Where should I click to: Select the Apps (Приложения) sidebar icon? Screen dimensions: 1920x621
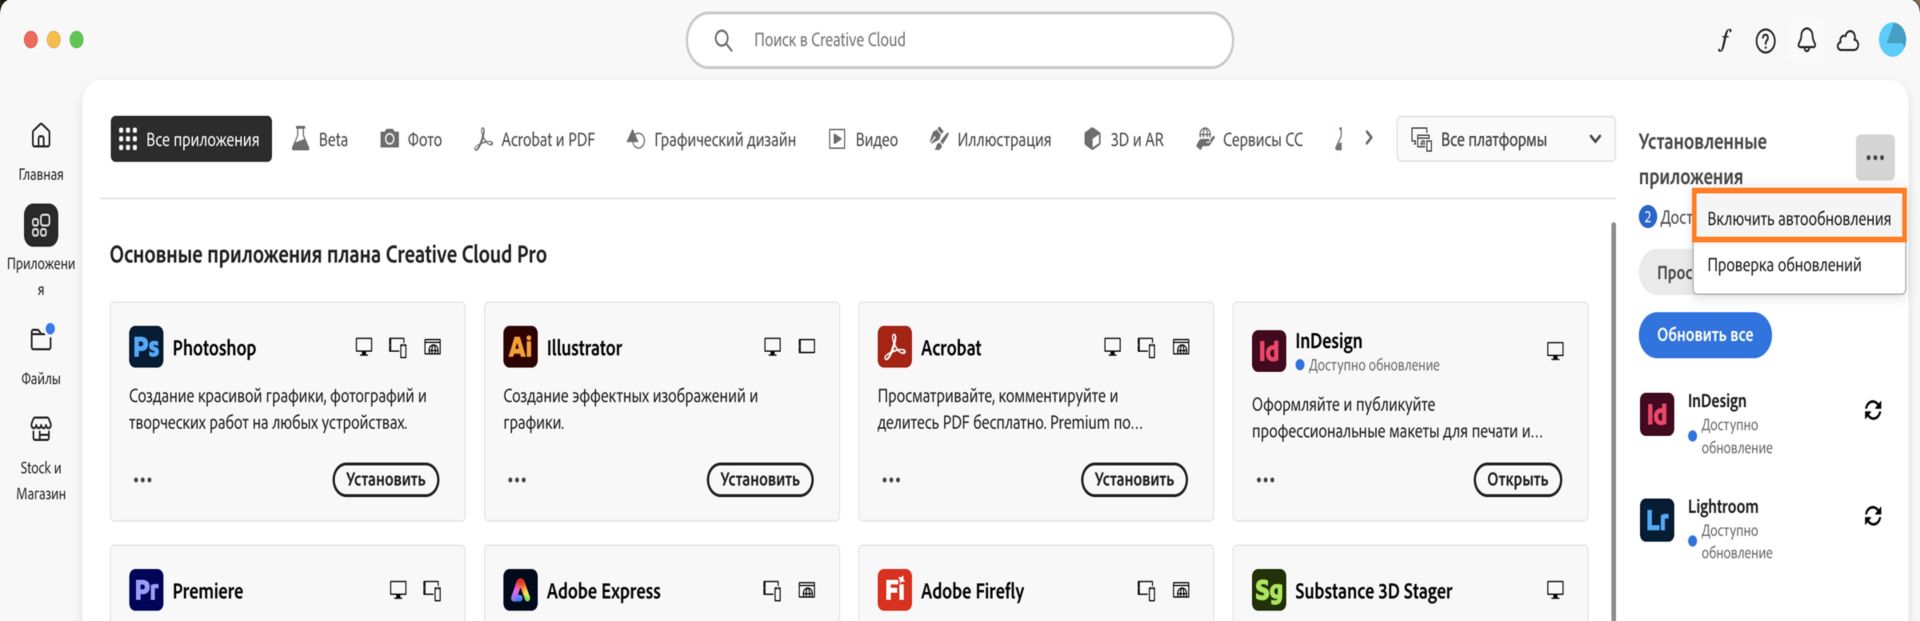click(x=41, y=226)
